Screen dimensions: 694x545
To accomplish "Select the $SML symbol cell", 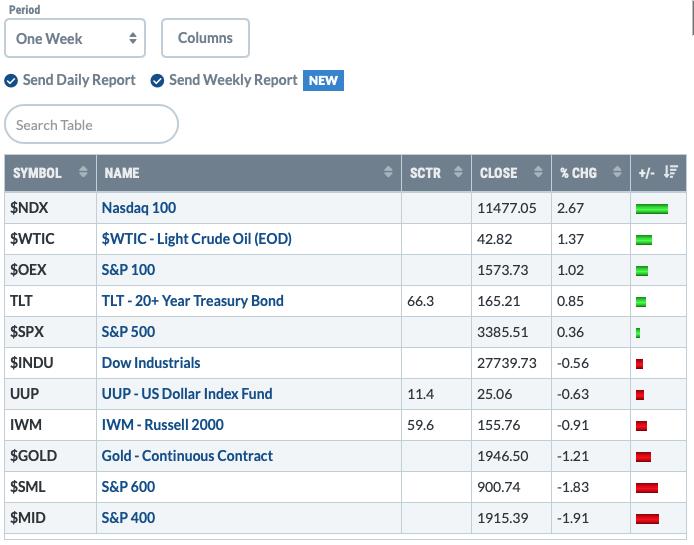I will click(50, 487).
